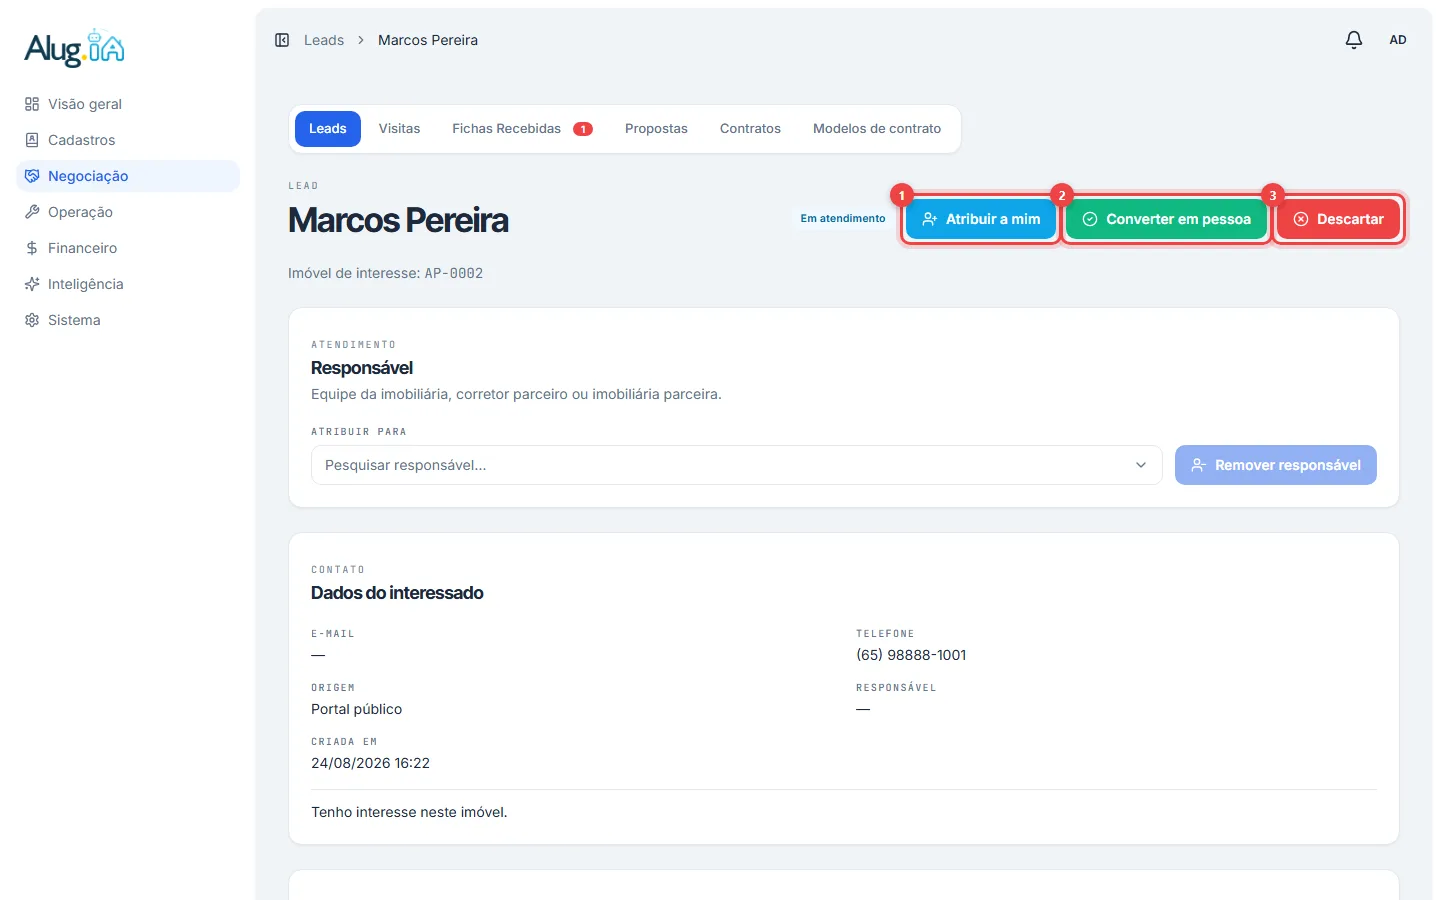The height and width of the screenshot is (900, 1440).
Task: Click the Operação wrench icon
Action: 32,212
